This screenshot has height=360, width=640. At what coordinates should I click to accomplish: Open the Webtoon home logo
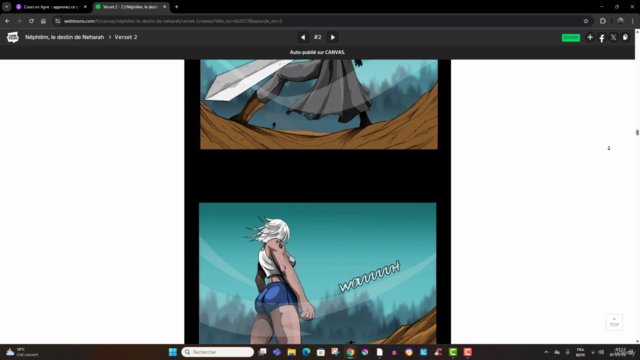tap(13, 37)
